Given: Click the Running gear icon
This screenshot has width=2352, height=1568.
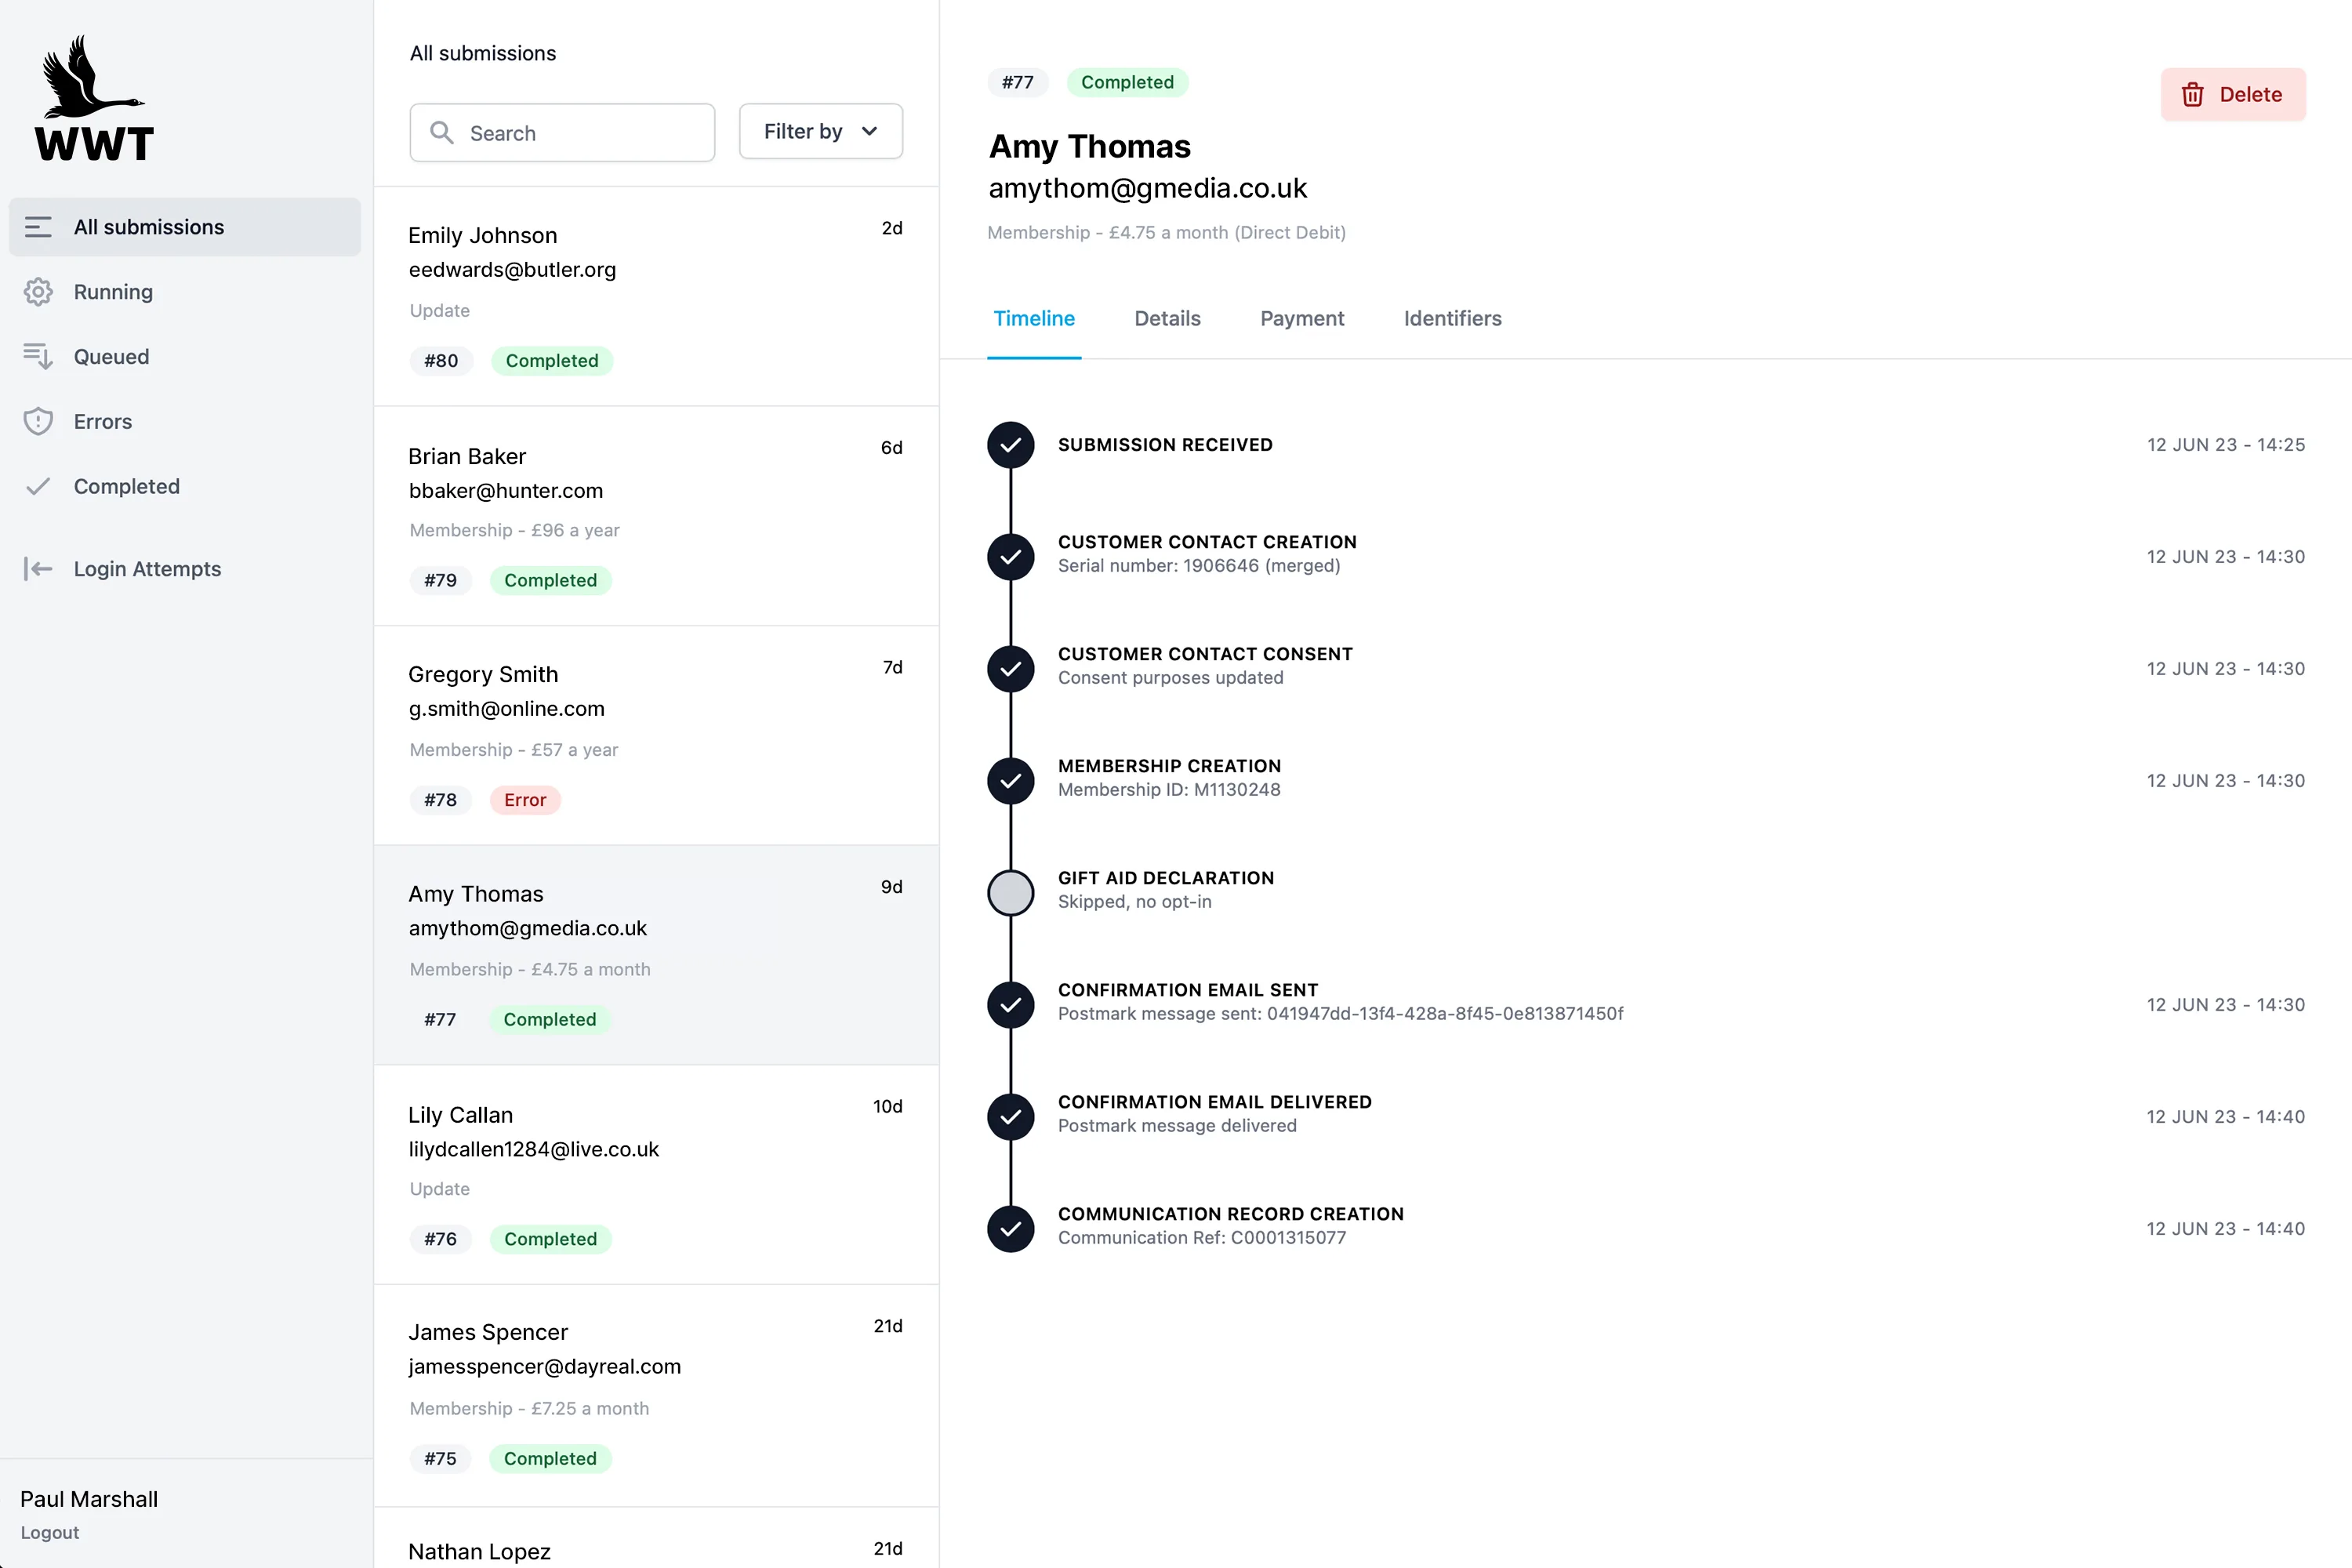Looking at the screenshot, I should (x=38, y=292).
